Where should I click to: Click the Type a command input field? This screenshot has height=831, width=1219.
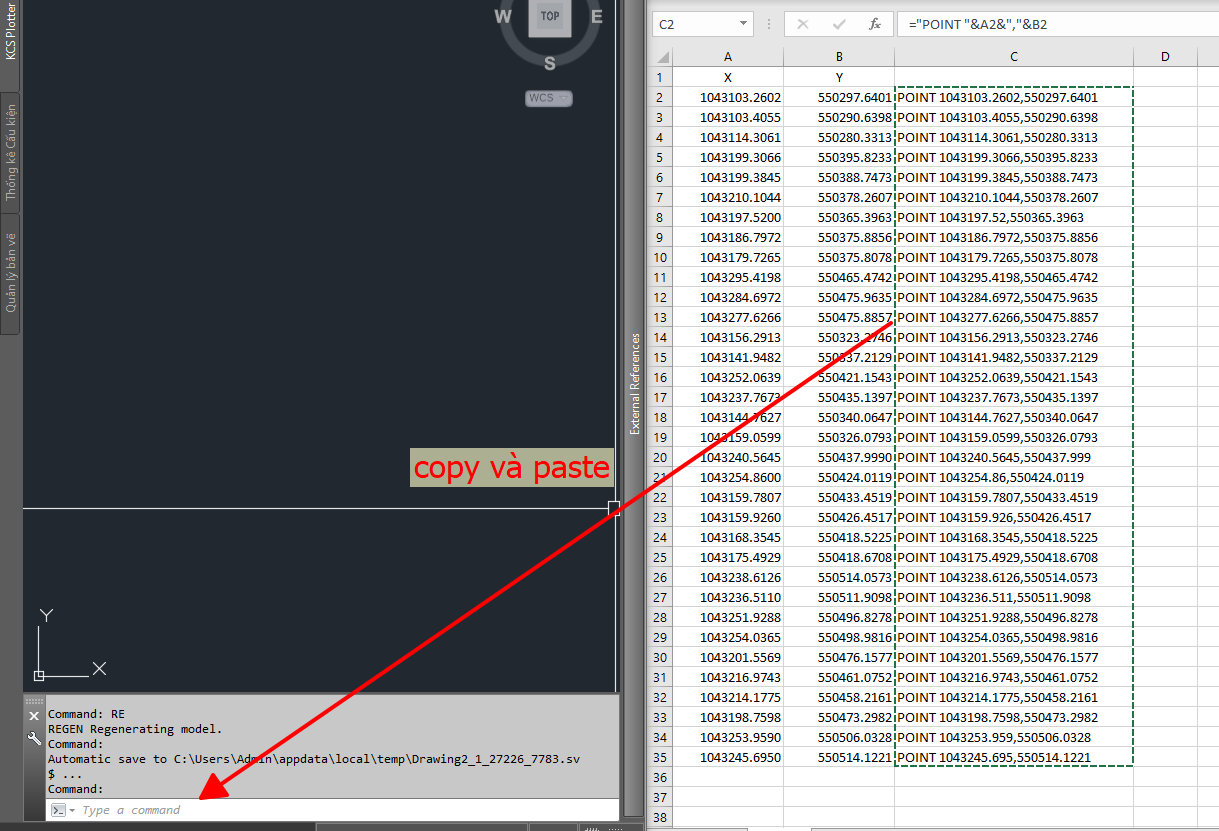tap(340, 810)
